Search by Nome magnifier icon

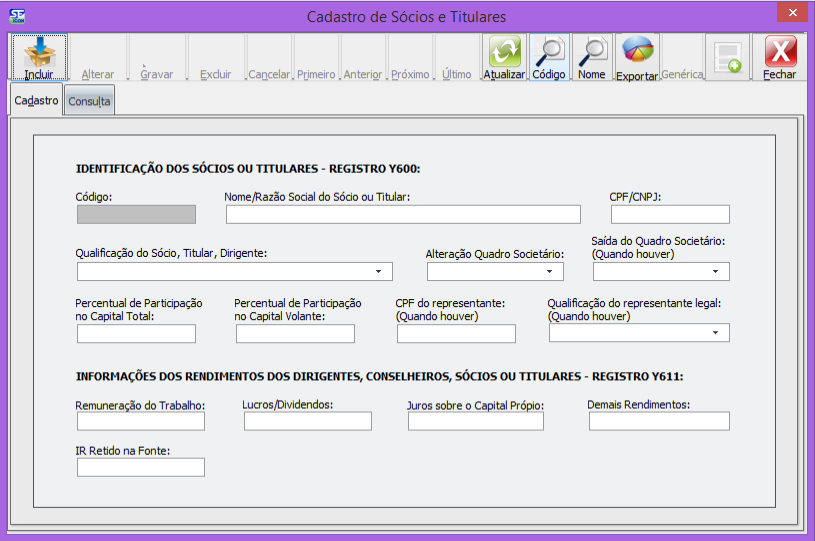point(592,52)
